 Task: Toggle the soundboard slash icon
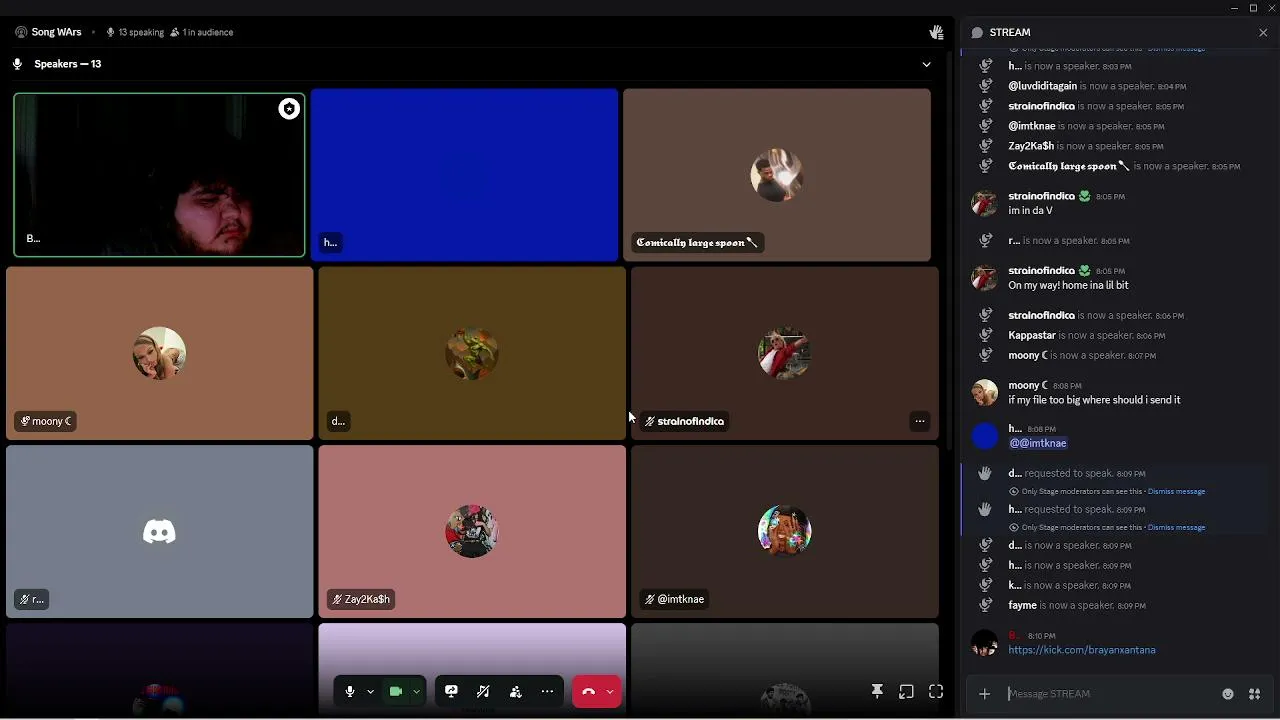pos(483,692)
